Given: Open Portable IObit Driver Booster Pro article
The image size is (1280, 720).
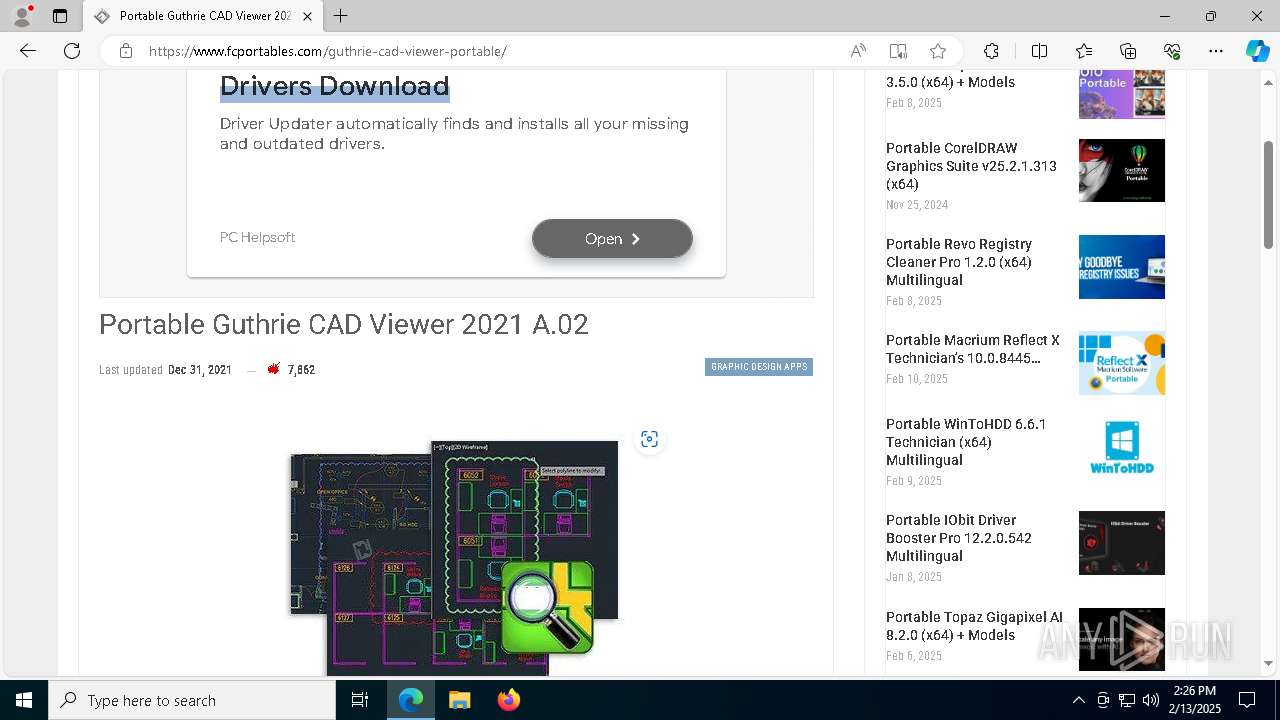Looking at the screenshot, I should (x=959, y=538).
